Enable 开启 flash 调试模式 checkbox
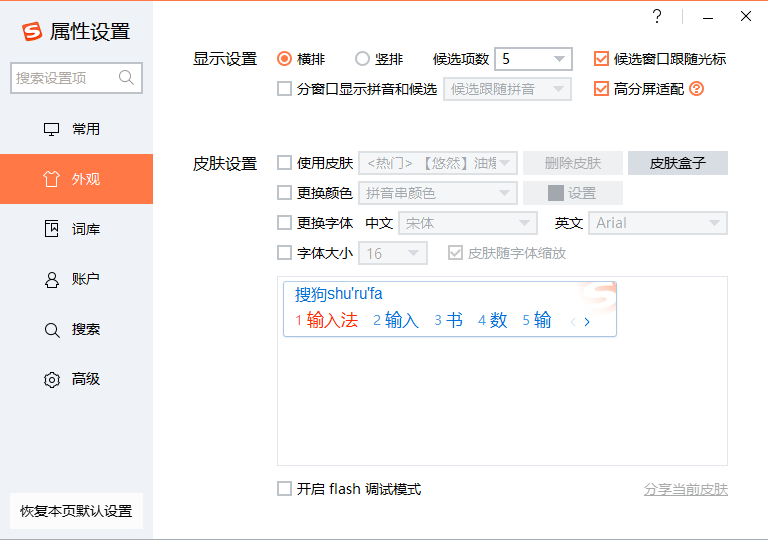 pos(285,489)
